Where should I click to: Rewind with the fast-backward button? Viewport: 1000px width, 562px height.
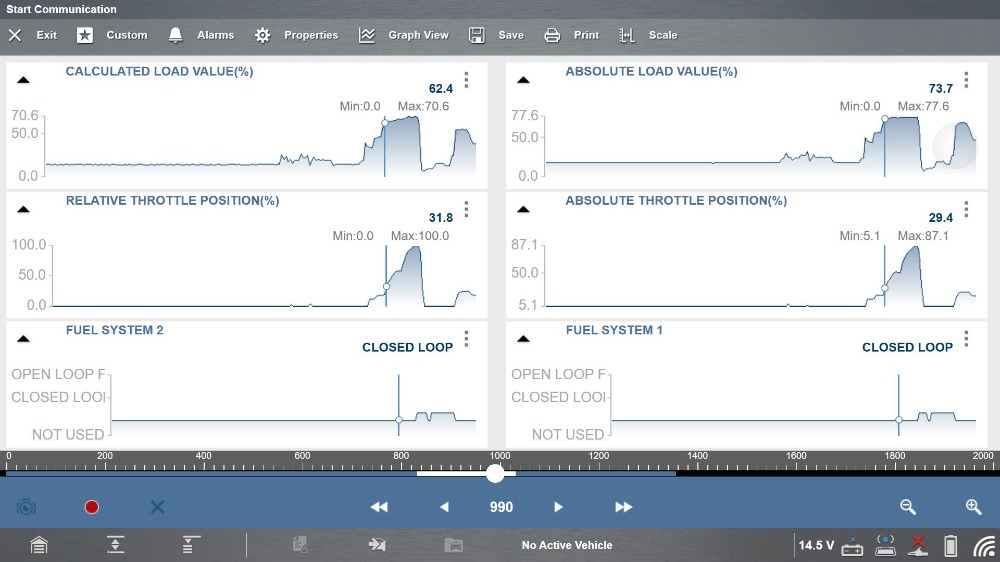(x=379, y=507)
